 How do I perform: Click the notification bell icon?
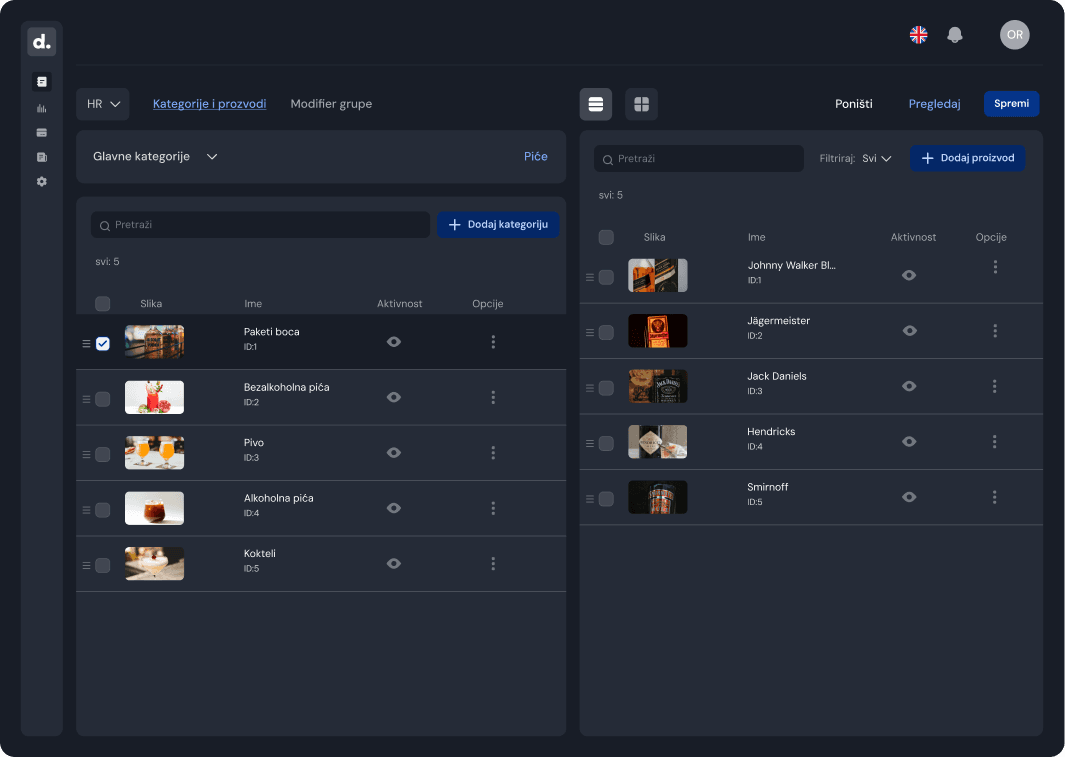pyautogui.click(x=955, y=35)
